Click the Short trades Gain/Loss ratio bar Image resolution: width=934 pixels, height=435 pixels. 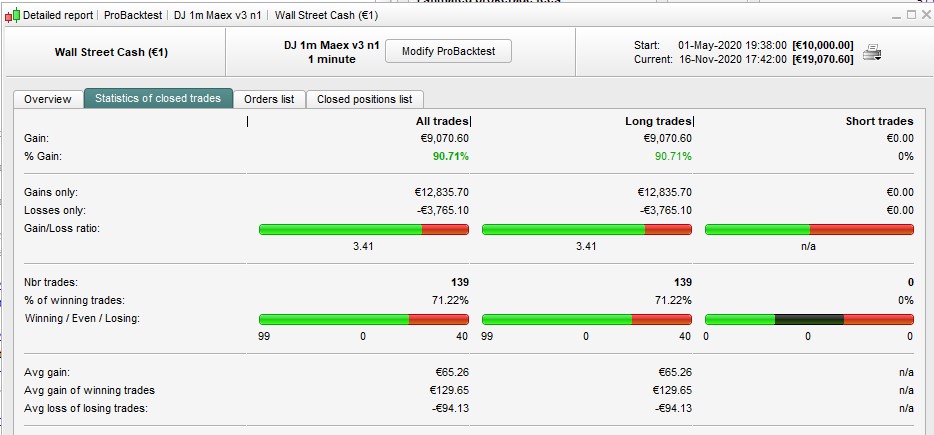(810, 229)
